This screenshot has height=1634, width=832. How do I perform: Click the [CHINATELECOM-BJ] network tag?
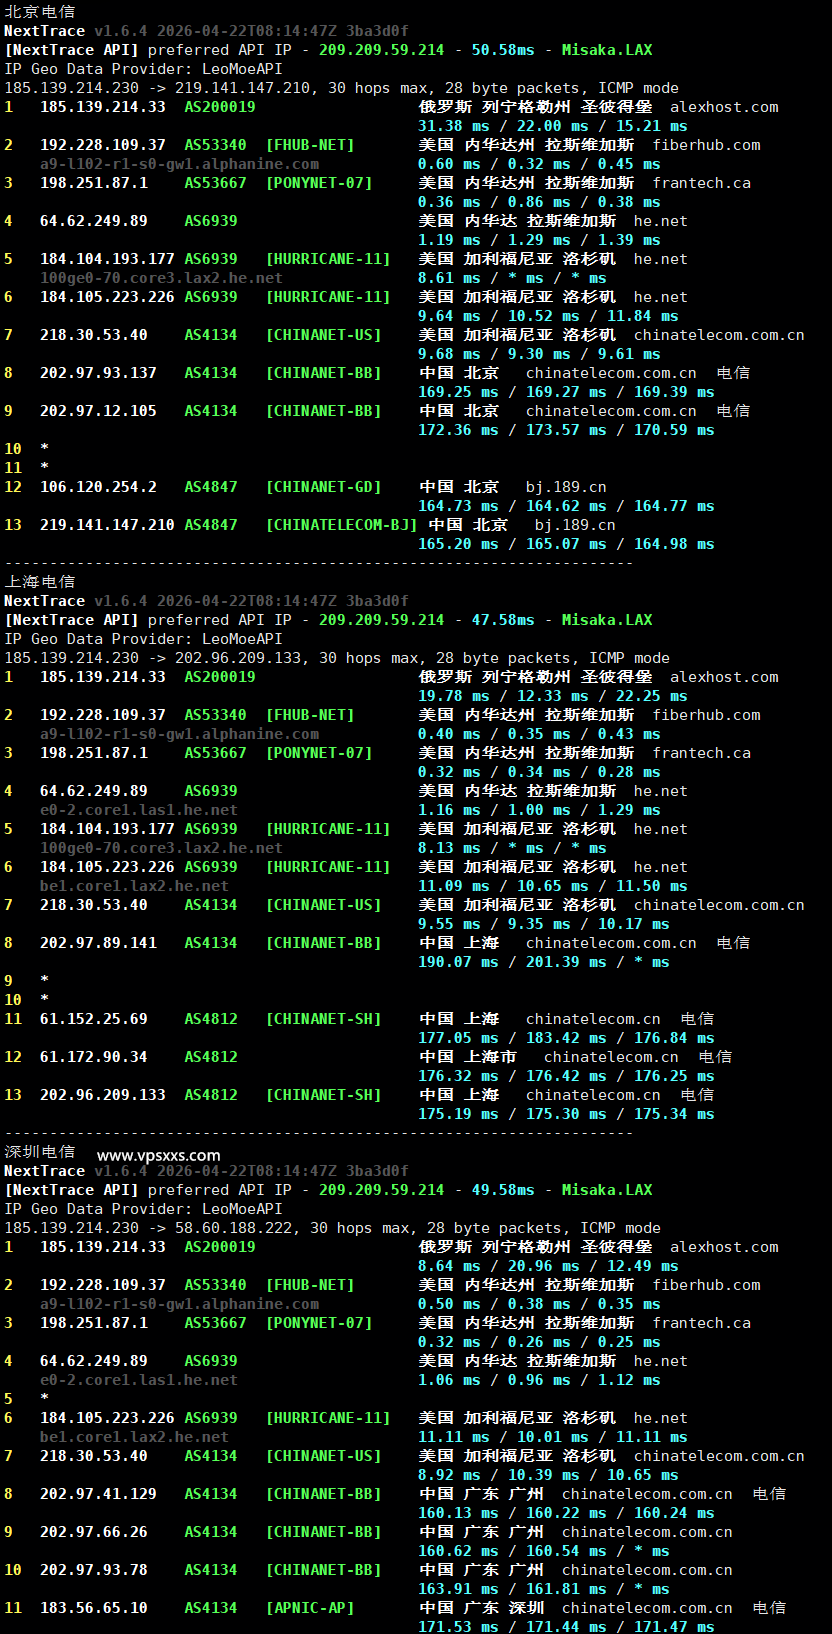click(341, 524)
